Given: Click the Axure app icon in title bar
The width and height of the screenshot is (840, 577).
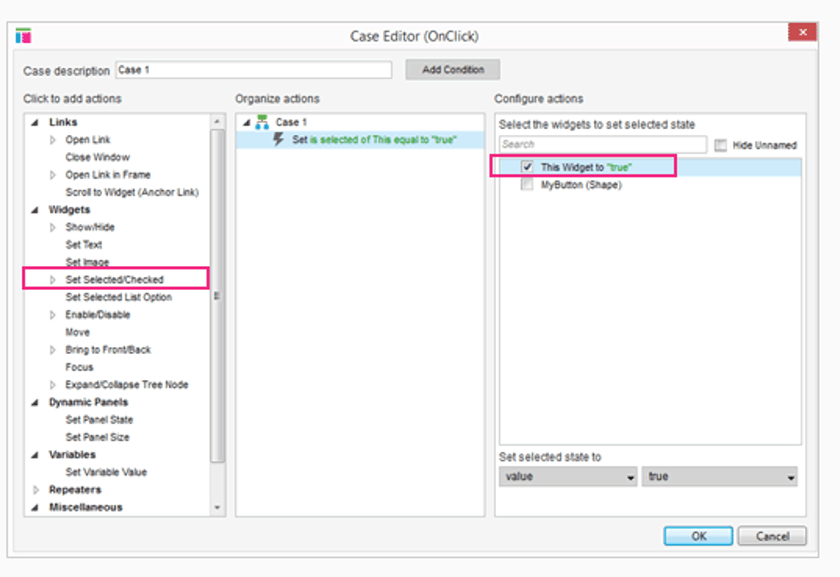Looking at the screenshot, I should click(x=23, y=36).
